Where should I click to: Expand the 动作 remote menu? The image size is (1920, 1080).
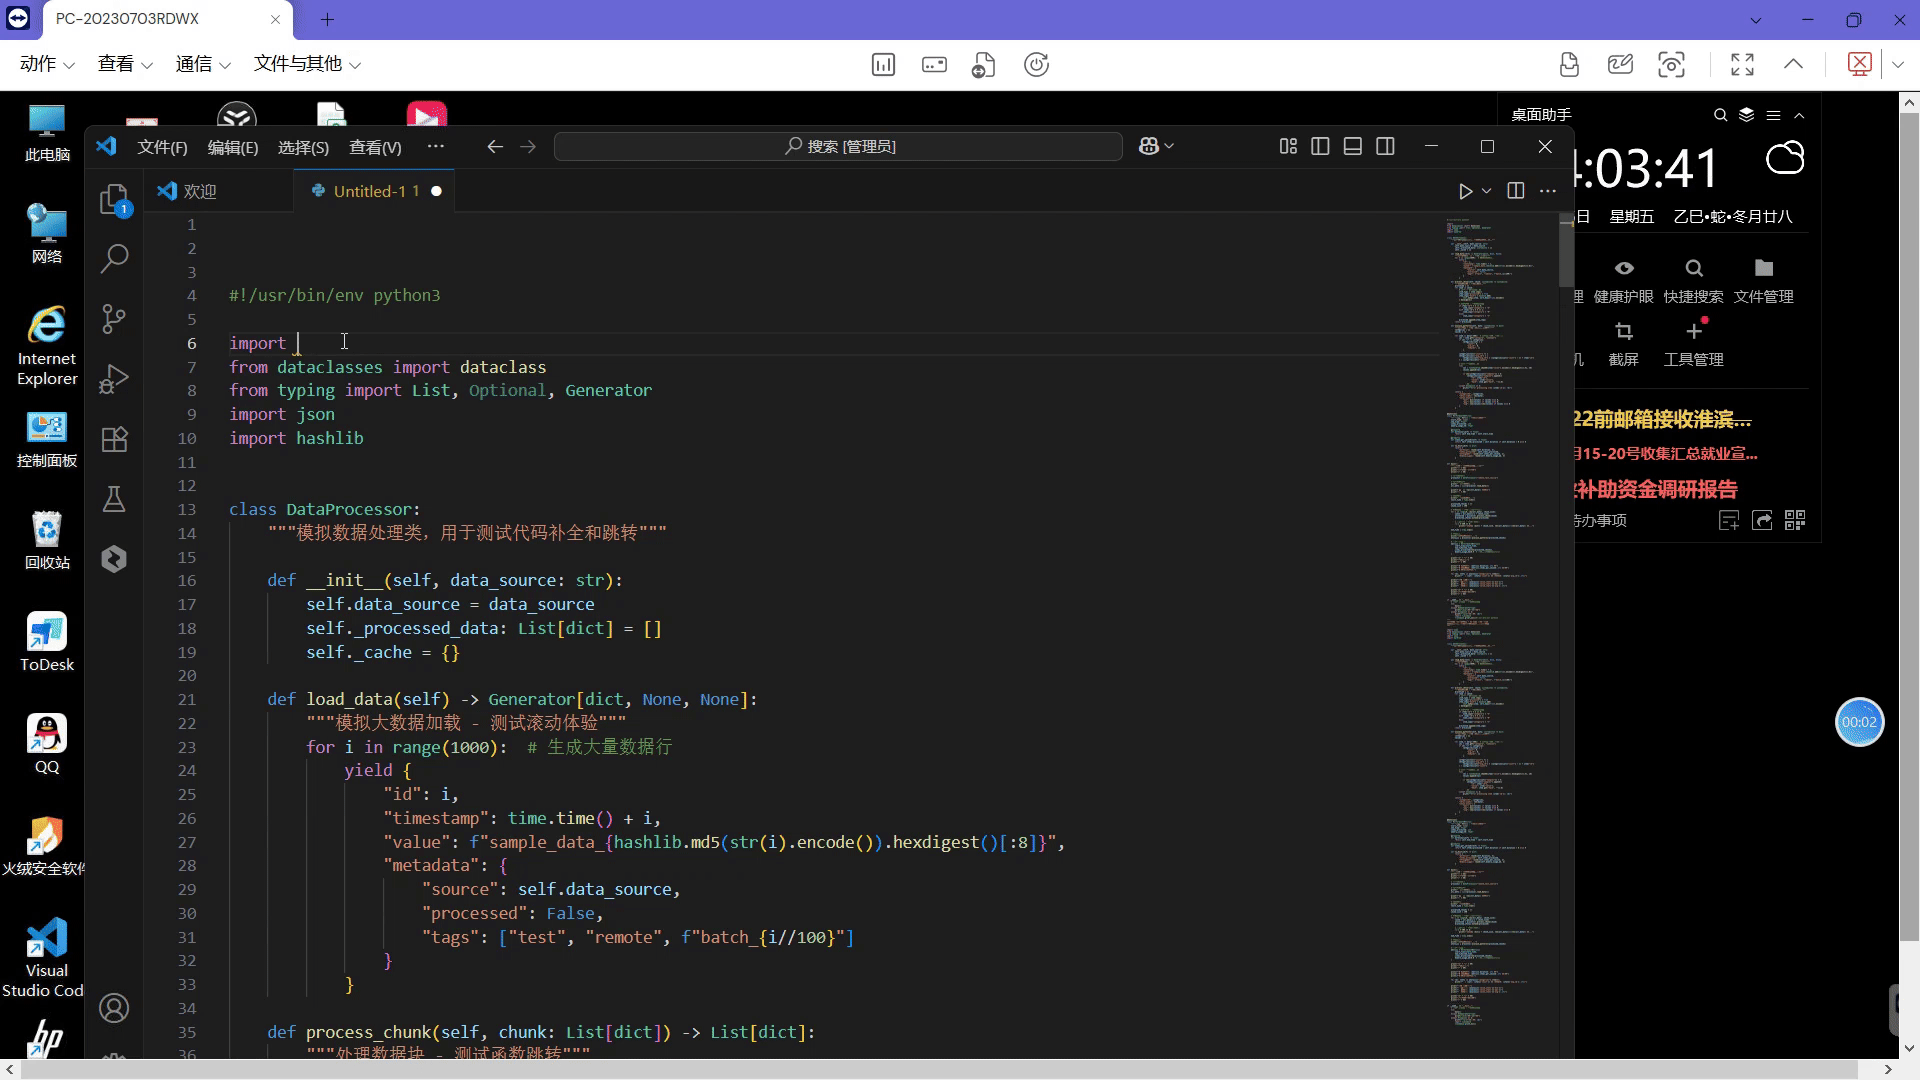(47, 64)
